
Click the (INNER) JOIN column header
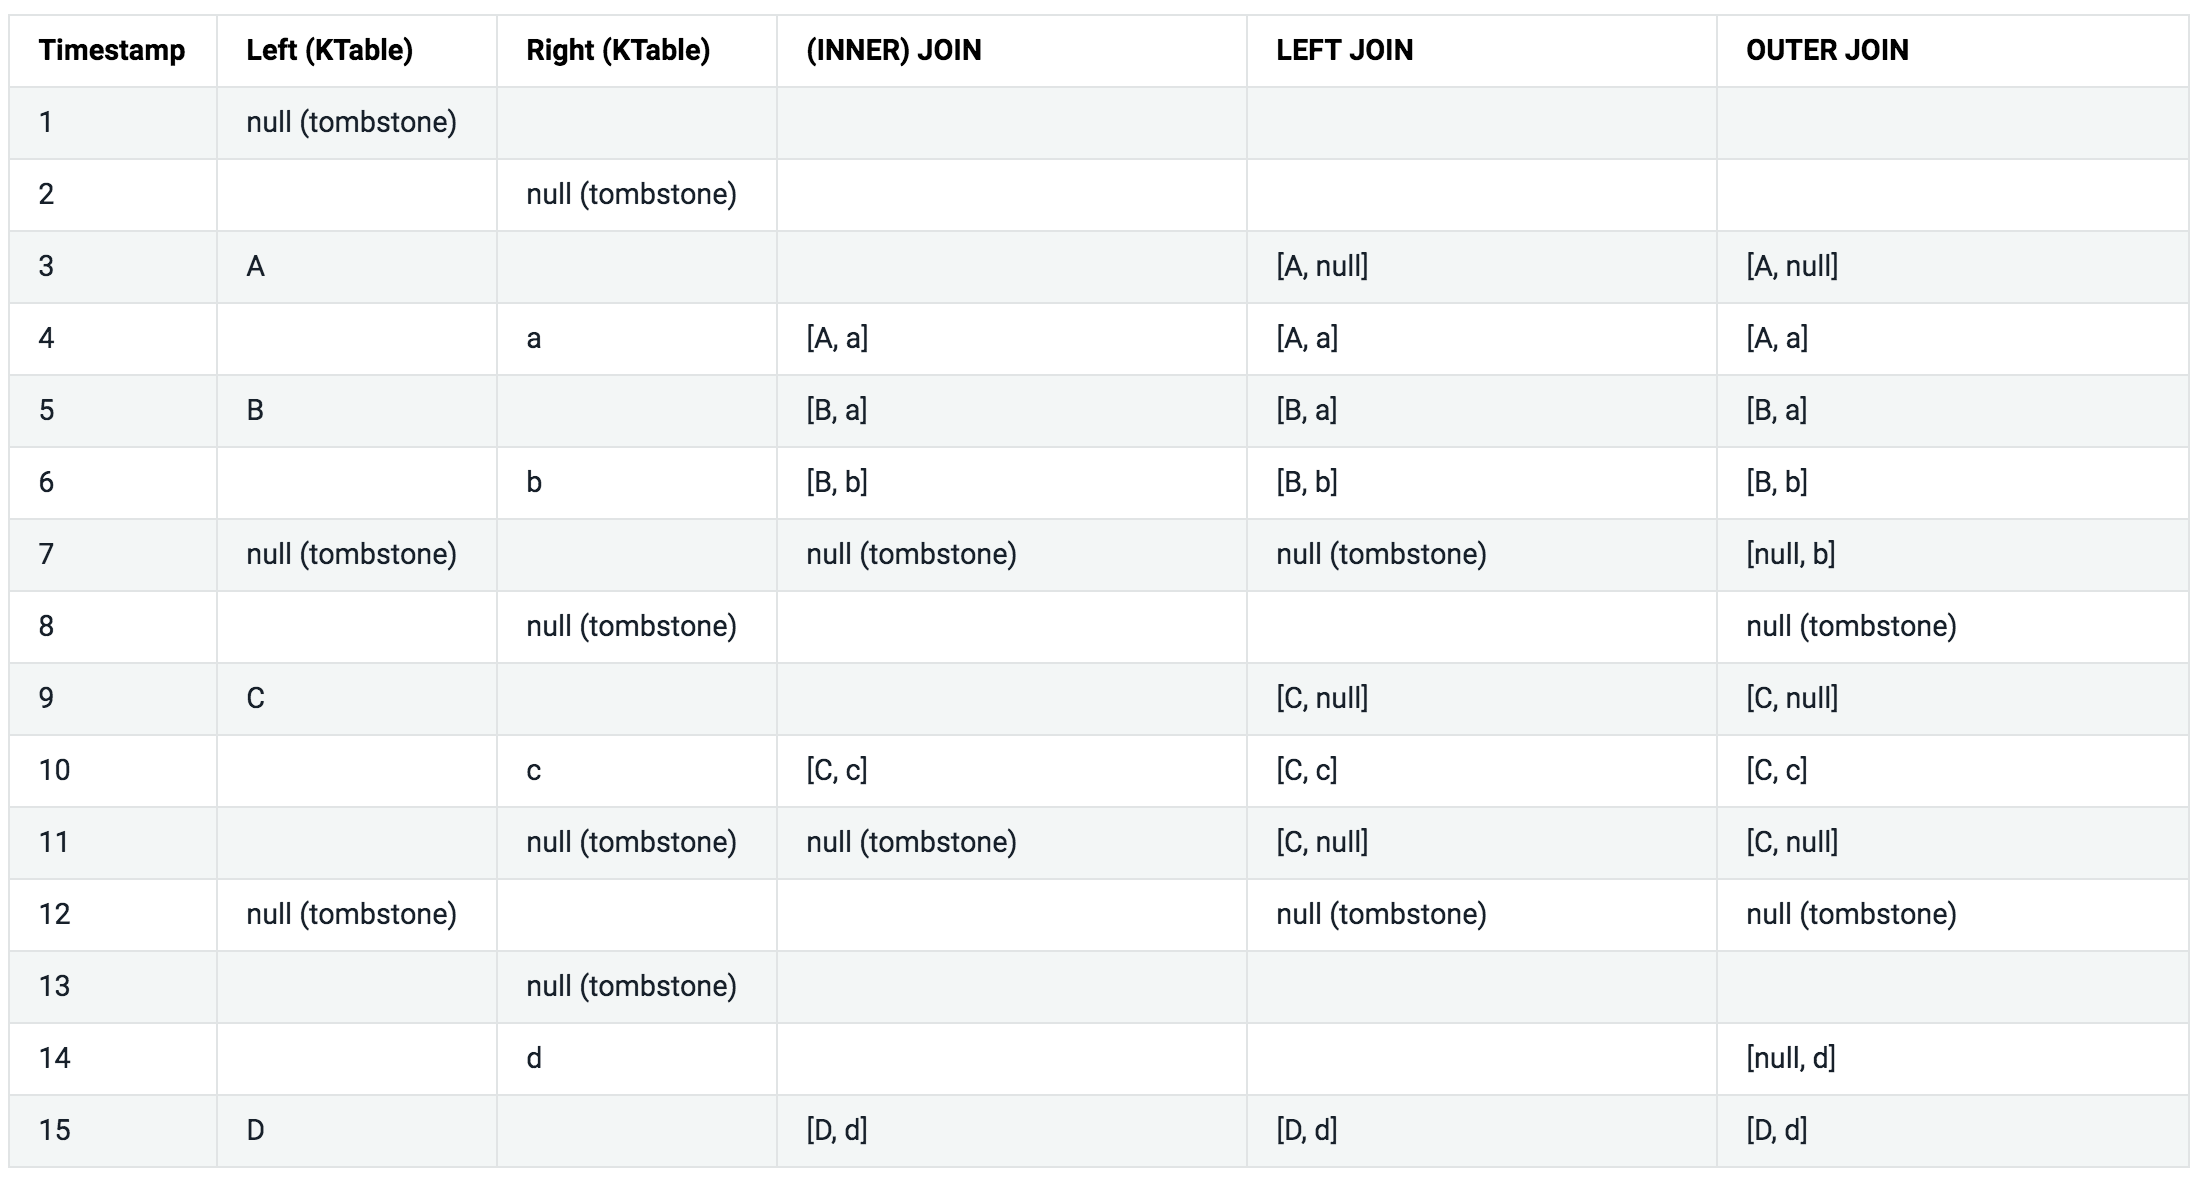pyautogui.click(x=893, y=50)
